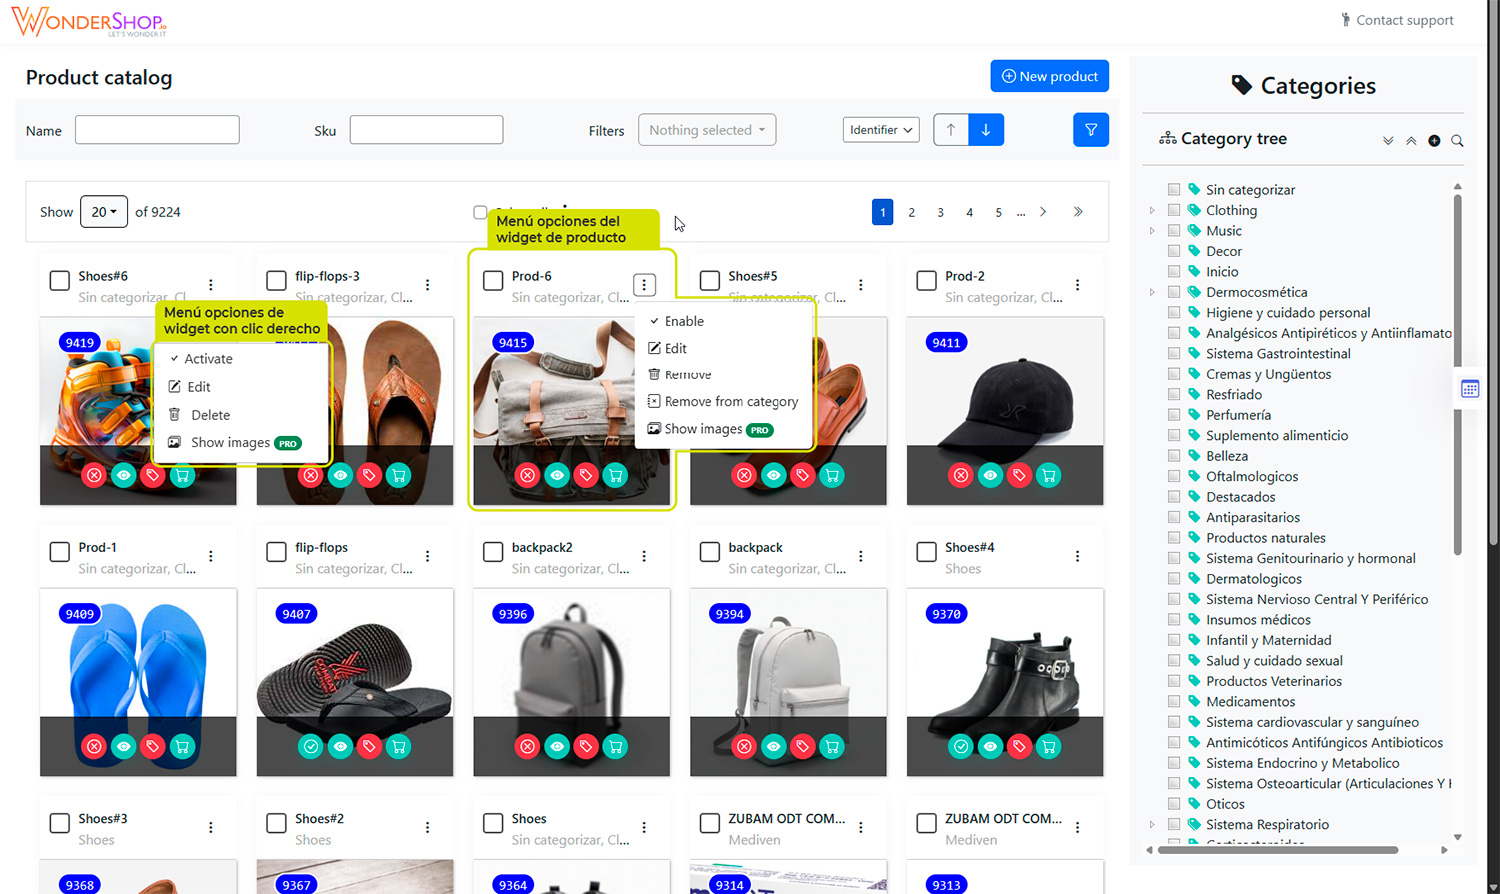Click the cart icon on the backpack card

coord(832,746)
